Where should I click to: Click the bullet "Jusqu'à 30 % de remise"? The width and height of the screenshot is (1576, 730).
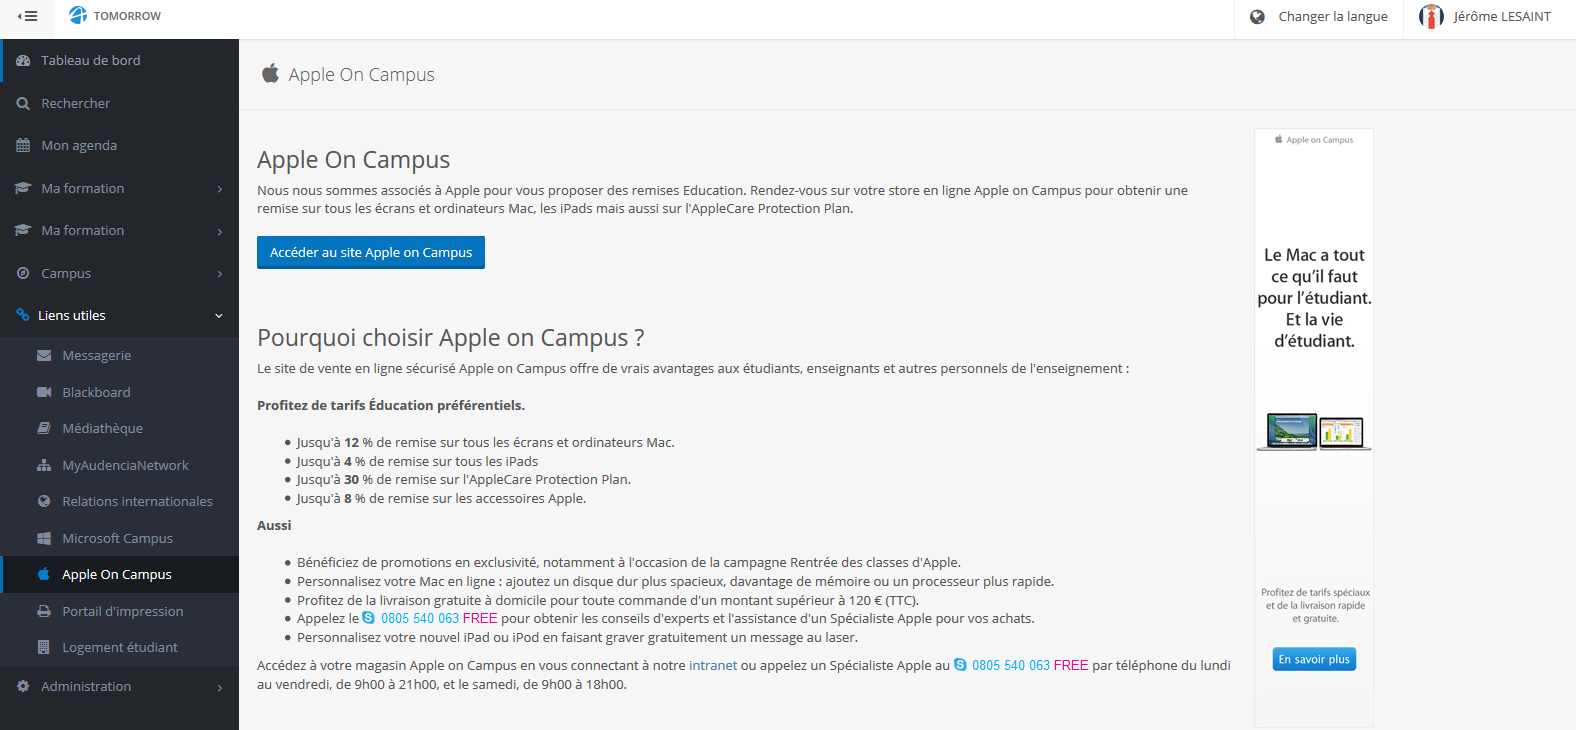pos(463,479)
